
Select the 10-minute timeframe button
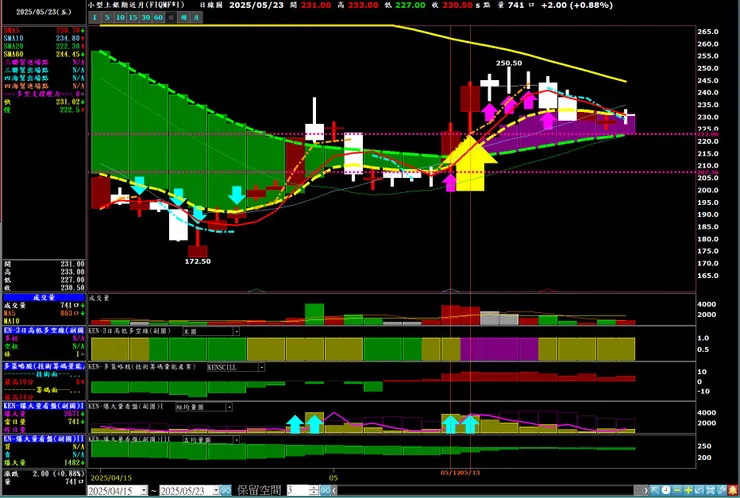(x=120, y=17)
